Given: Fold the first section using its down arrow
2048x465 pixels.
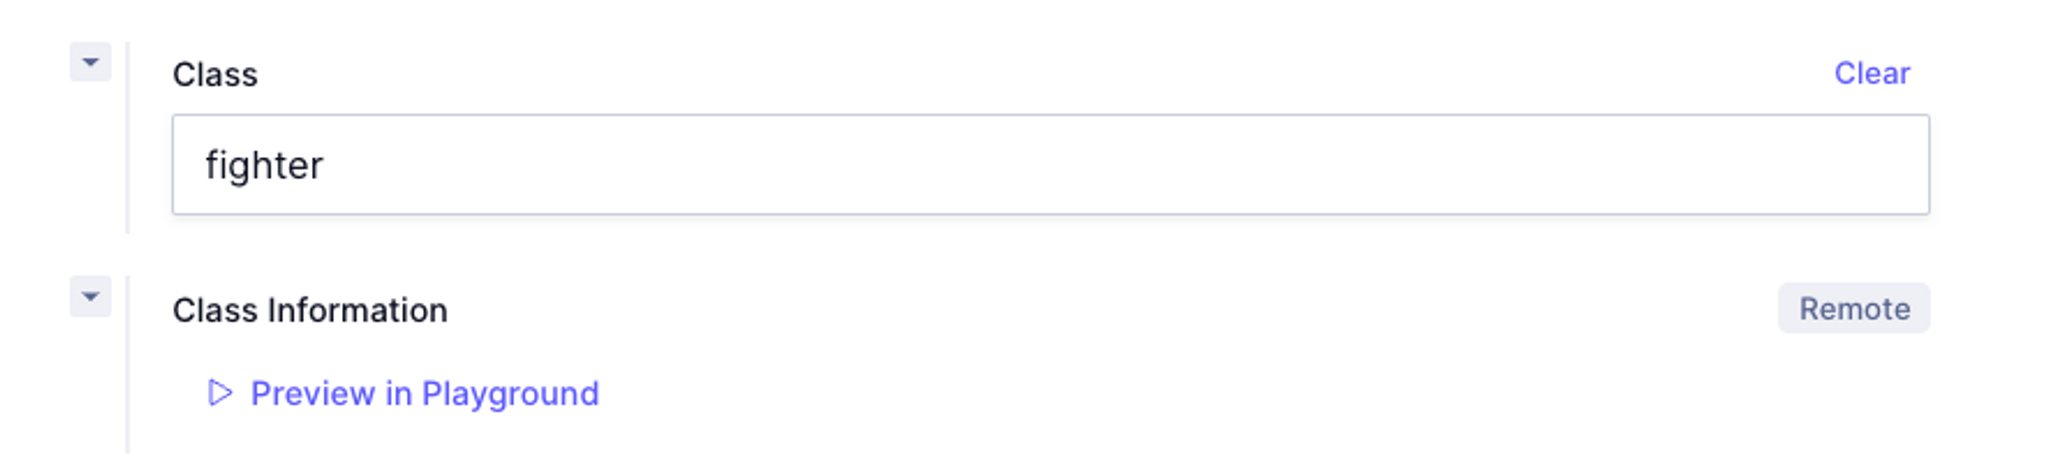Looking at the screenshot, I should tap(90, 62).
